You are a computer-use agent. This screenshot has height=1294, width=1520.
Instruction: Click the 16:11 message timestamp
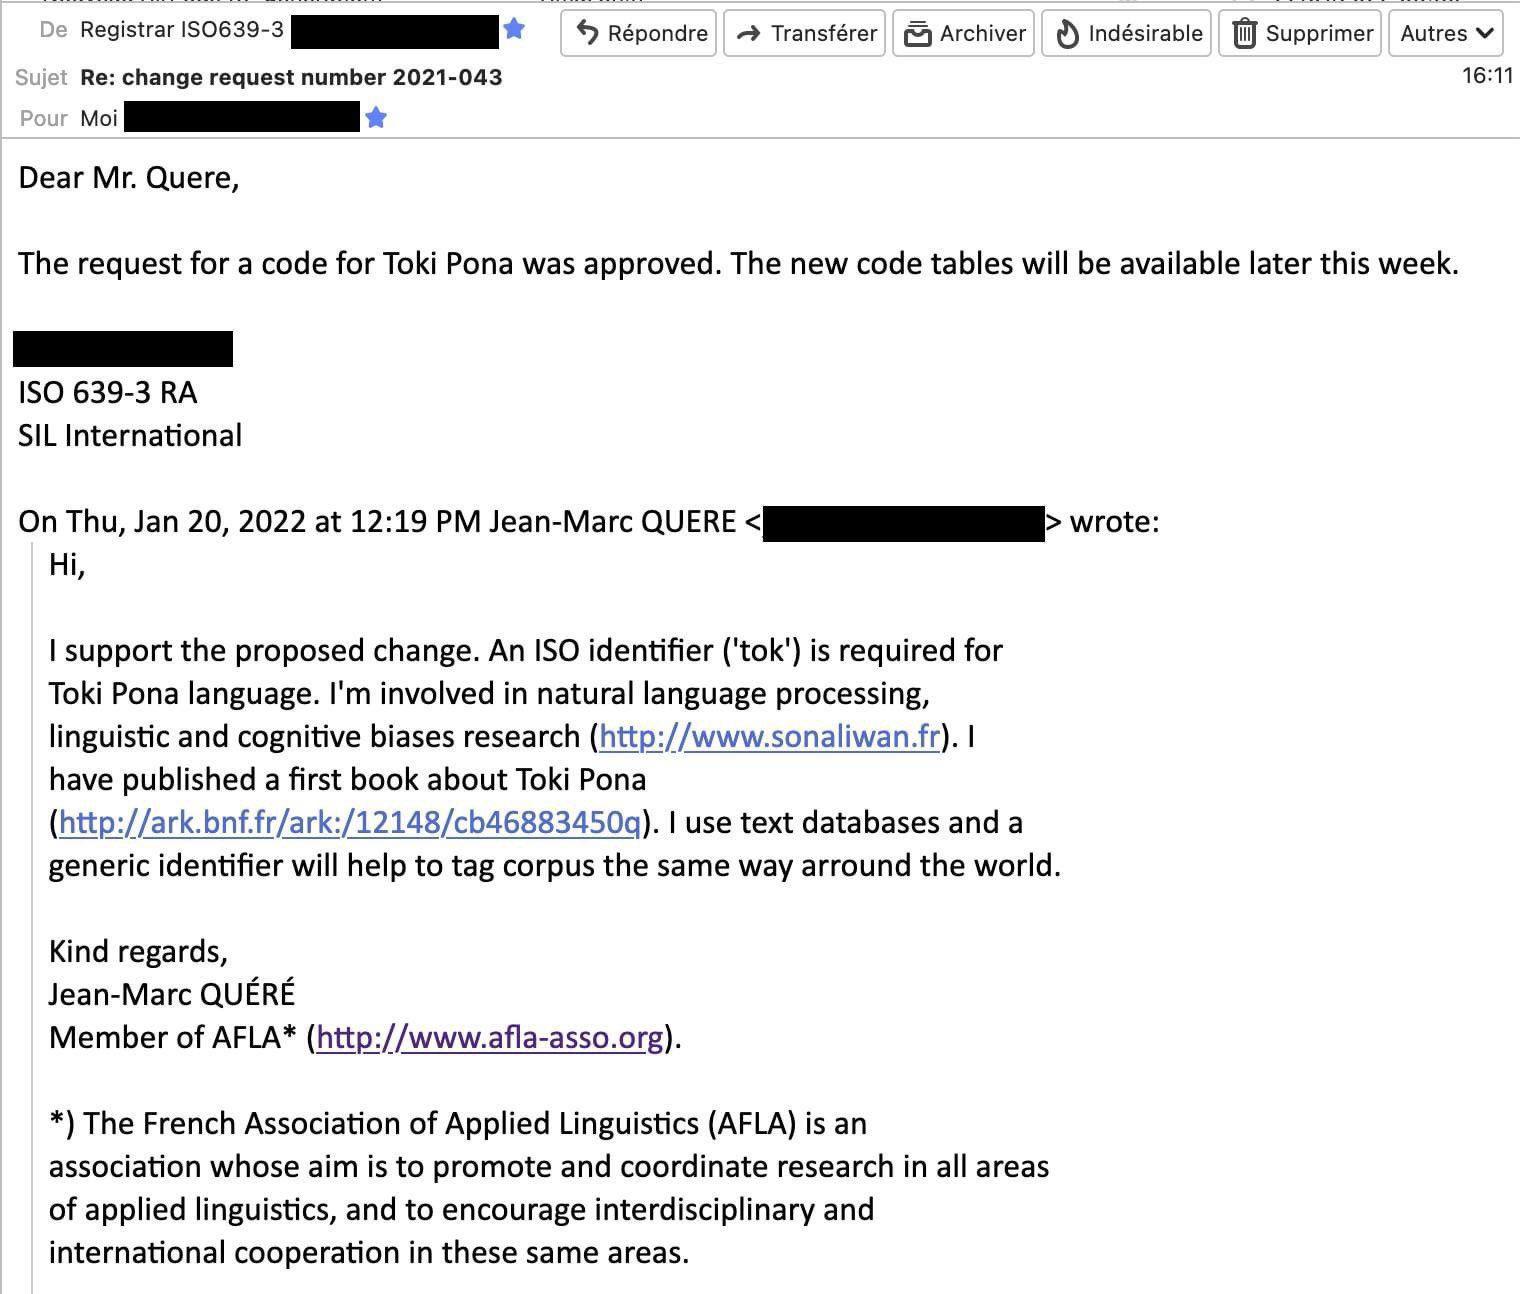click(x=1487, y=76)
